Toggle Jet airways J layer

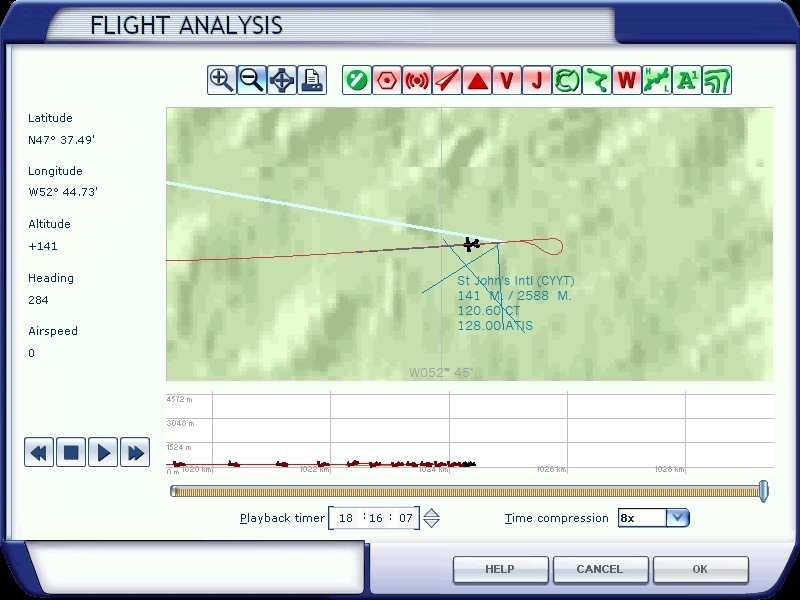click(x=537, y=80)
